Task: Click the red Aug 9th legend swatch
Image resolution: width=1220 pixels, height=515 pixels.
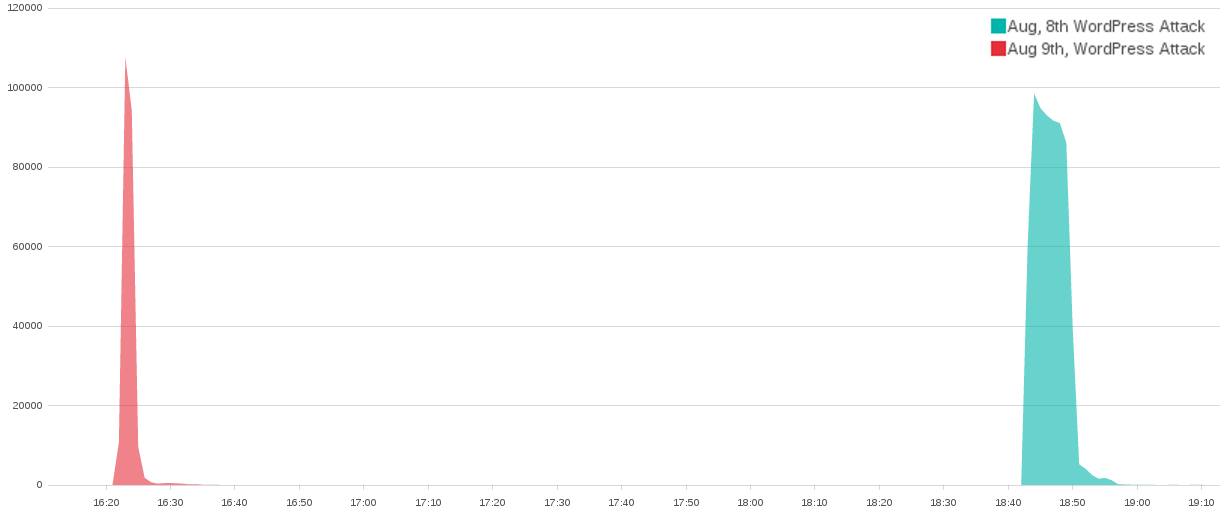Action: coord(998,49)
